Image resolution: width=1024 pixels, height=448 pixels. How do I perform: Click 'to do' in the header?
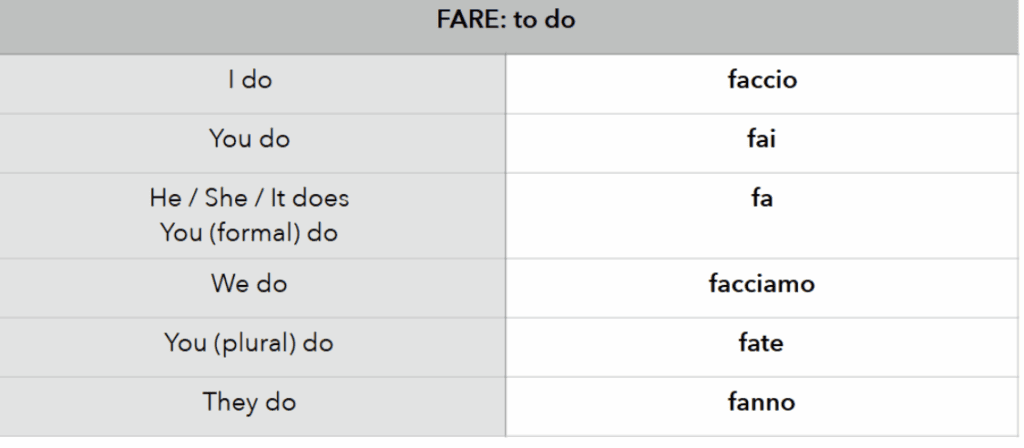tap(545, 20)
